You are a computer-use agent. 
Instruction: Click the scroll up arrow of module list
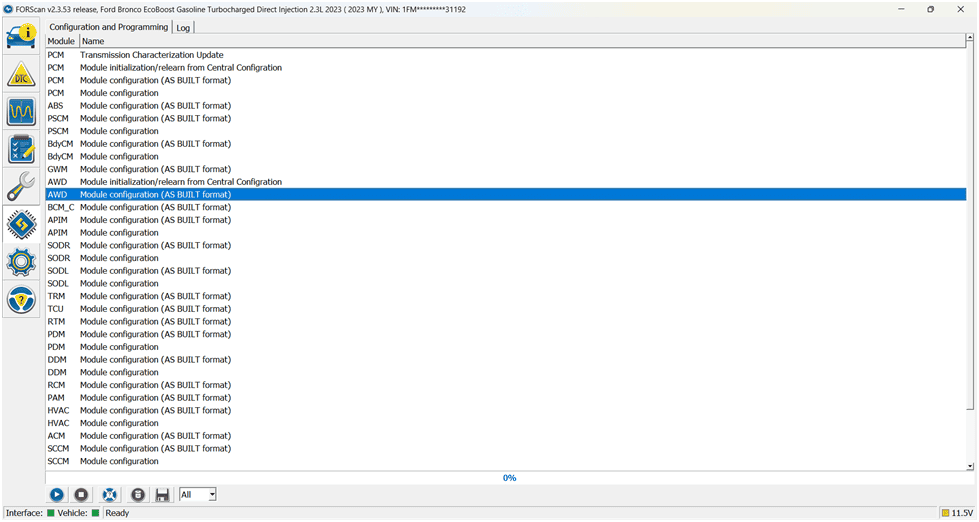(x=970, y=39)
